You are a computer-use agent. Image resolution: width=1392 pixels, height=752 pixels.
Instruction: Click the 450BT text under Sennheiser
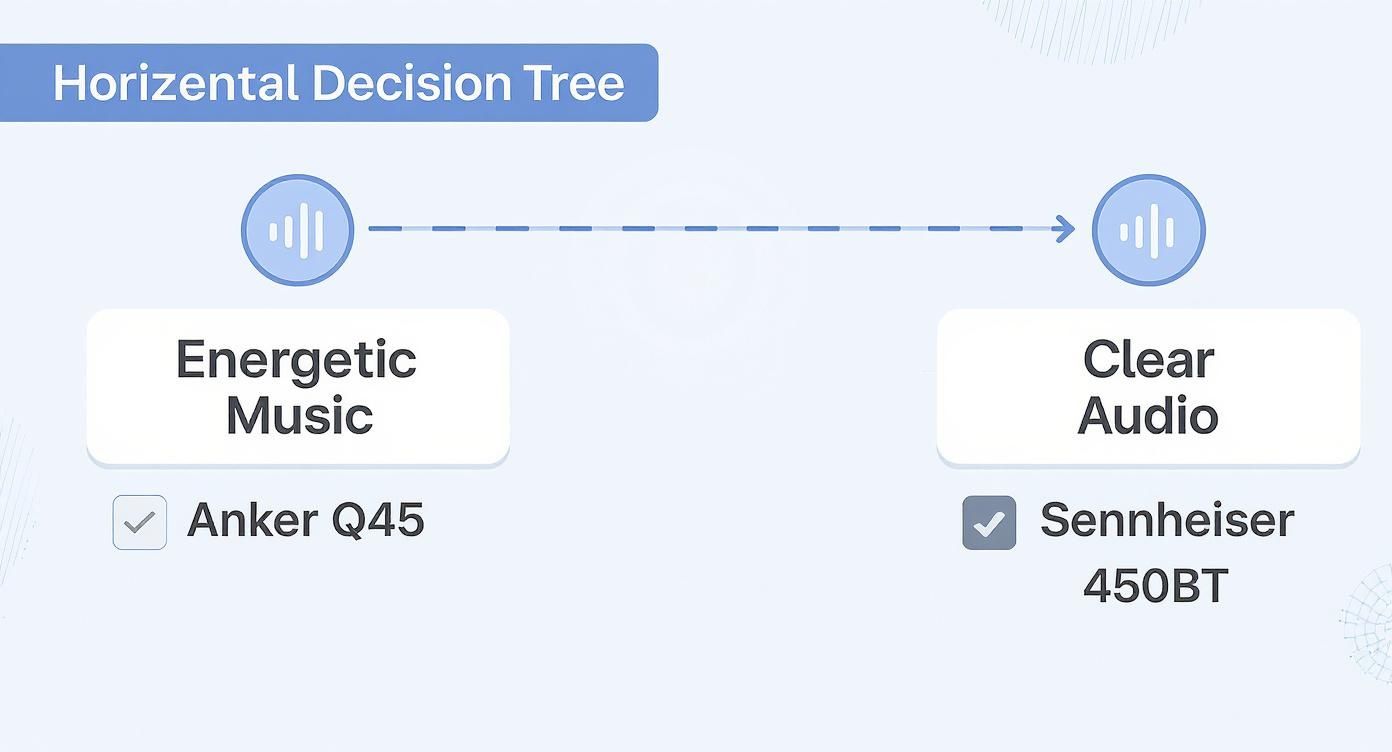[1155, 587]
